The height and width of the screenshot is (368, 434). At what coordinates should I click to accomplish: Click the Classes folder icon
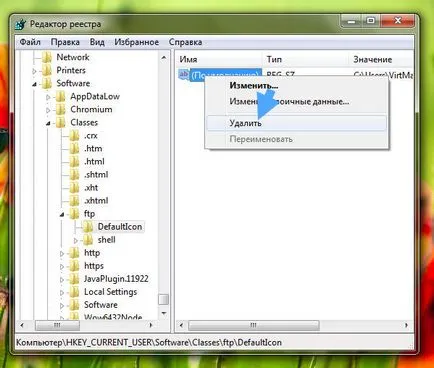coord(61,123)
